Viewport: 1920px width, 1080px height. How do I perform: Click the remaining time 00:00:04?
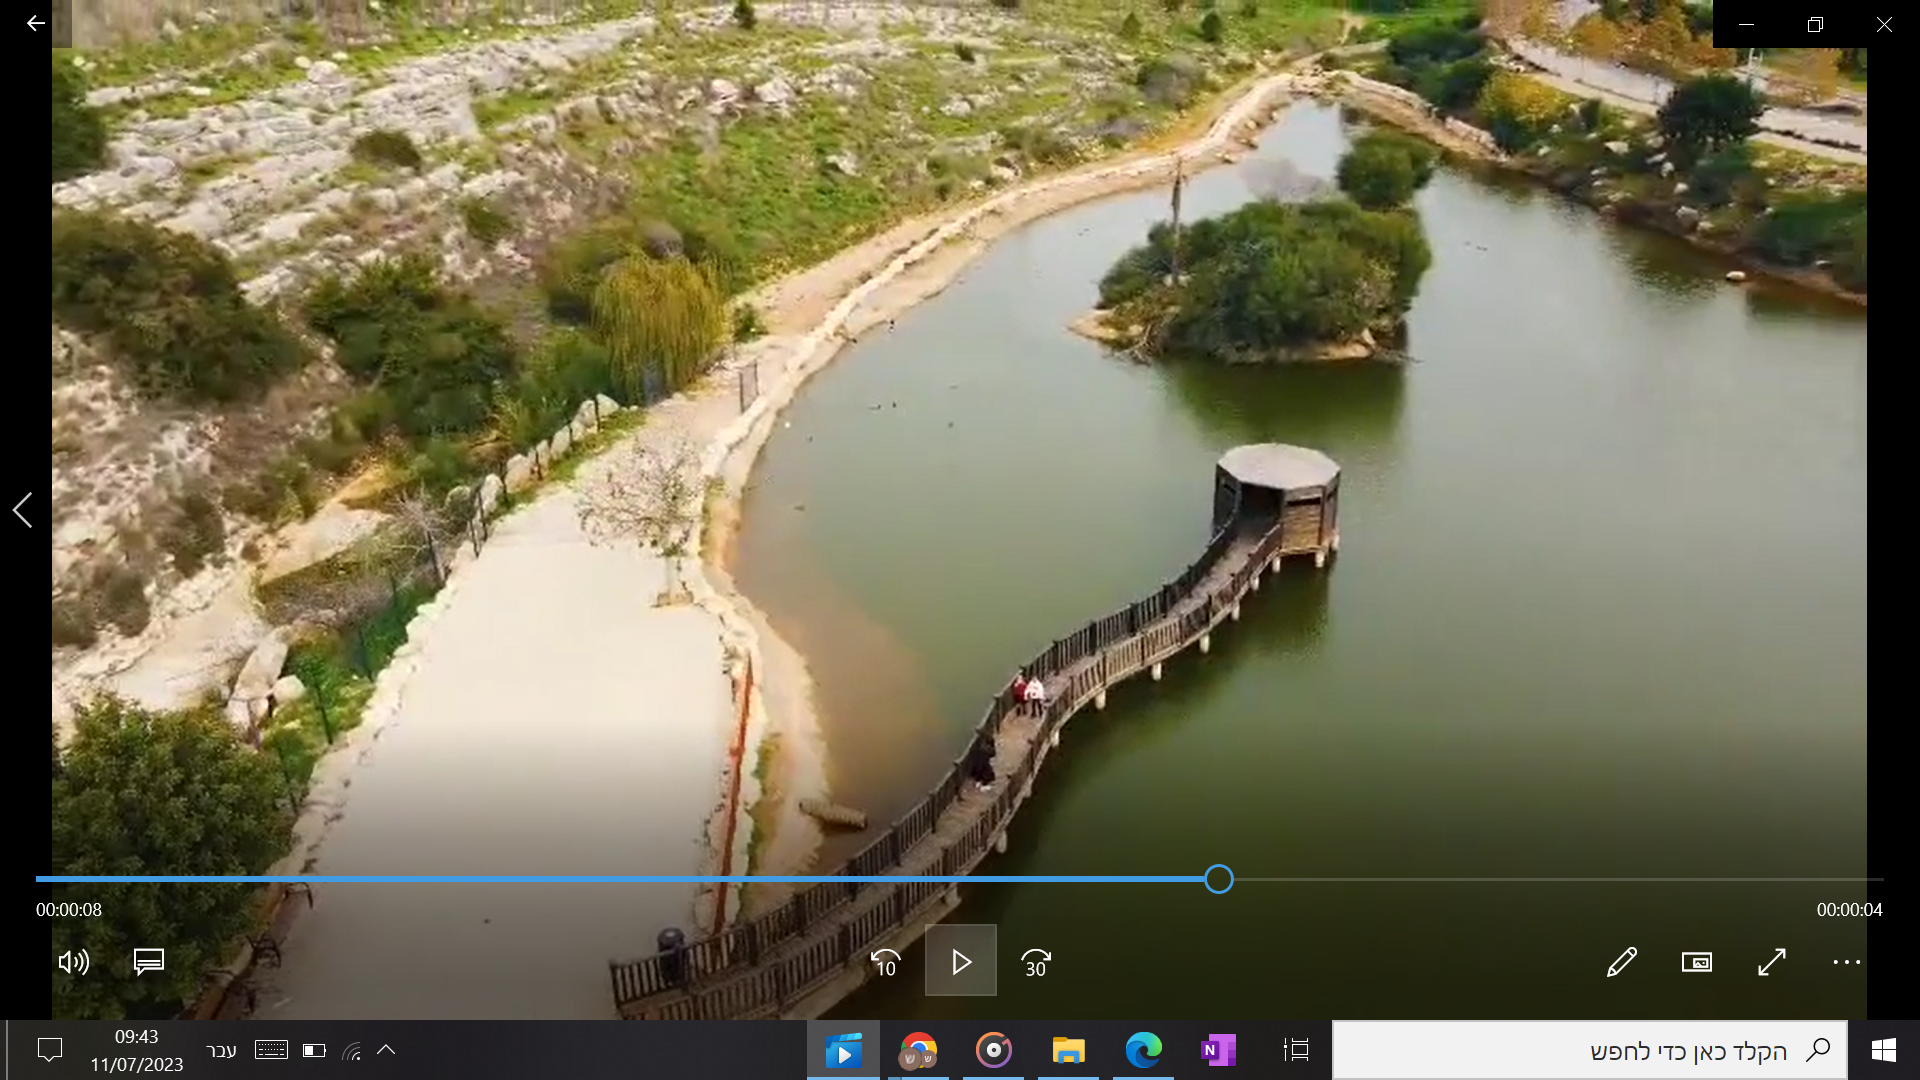pos(1850,910)
